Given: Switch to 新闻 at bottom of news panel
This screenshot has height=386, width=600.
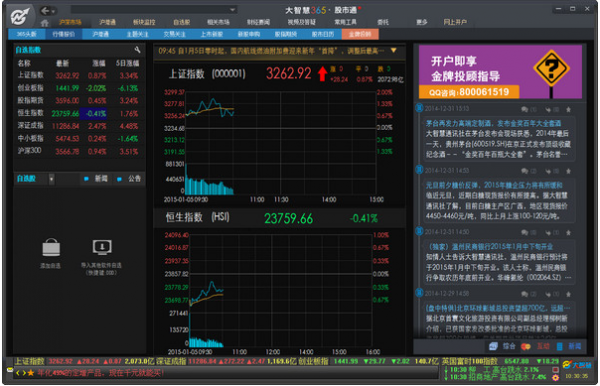Looking at the screenshot, I should click(x=569, y=347).
